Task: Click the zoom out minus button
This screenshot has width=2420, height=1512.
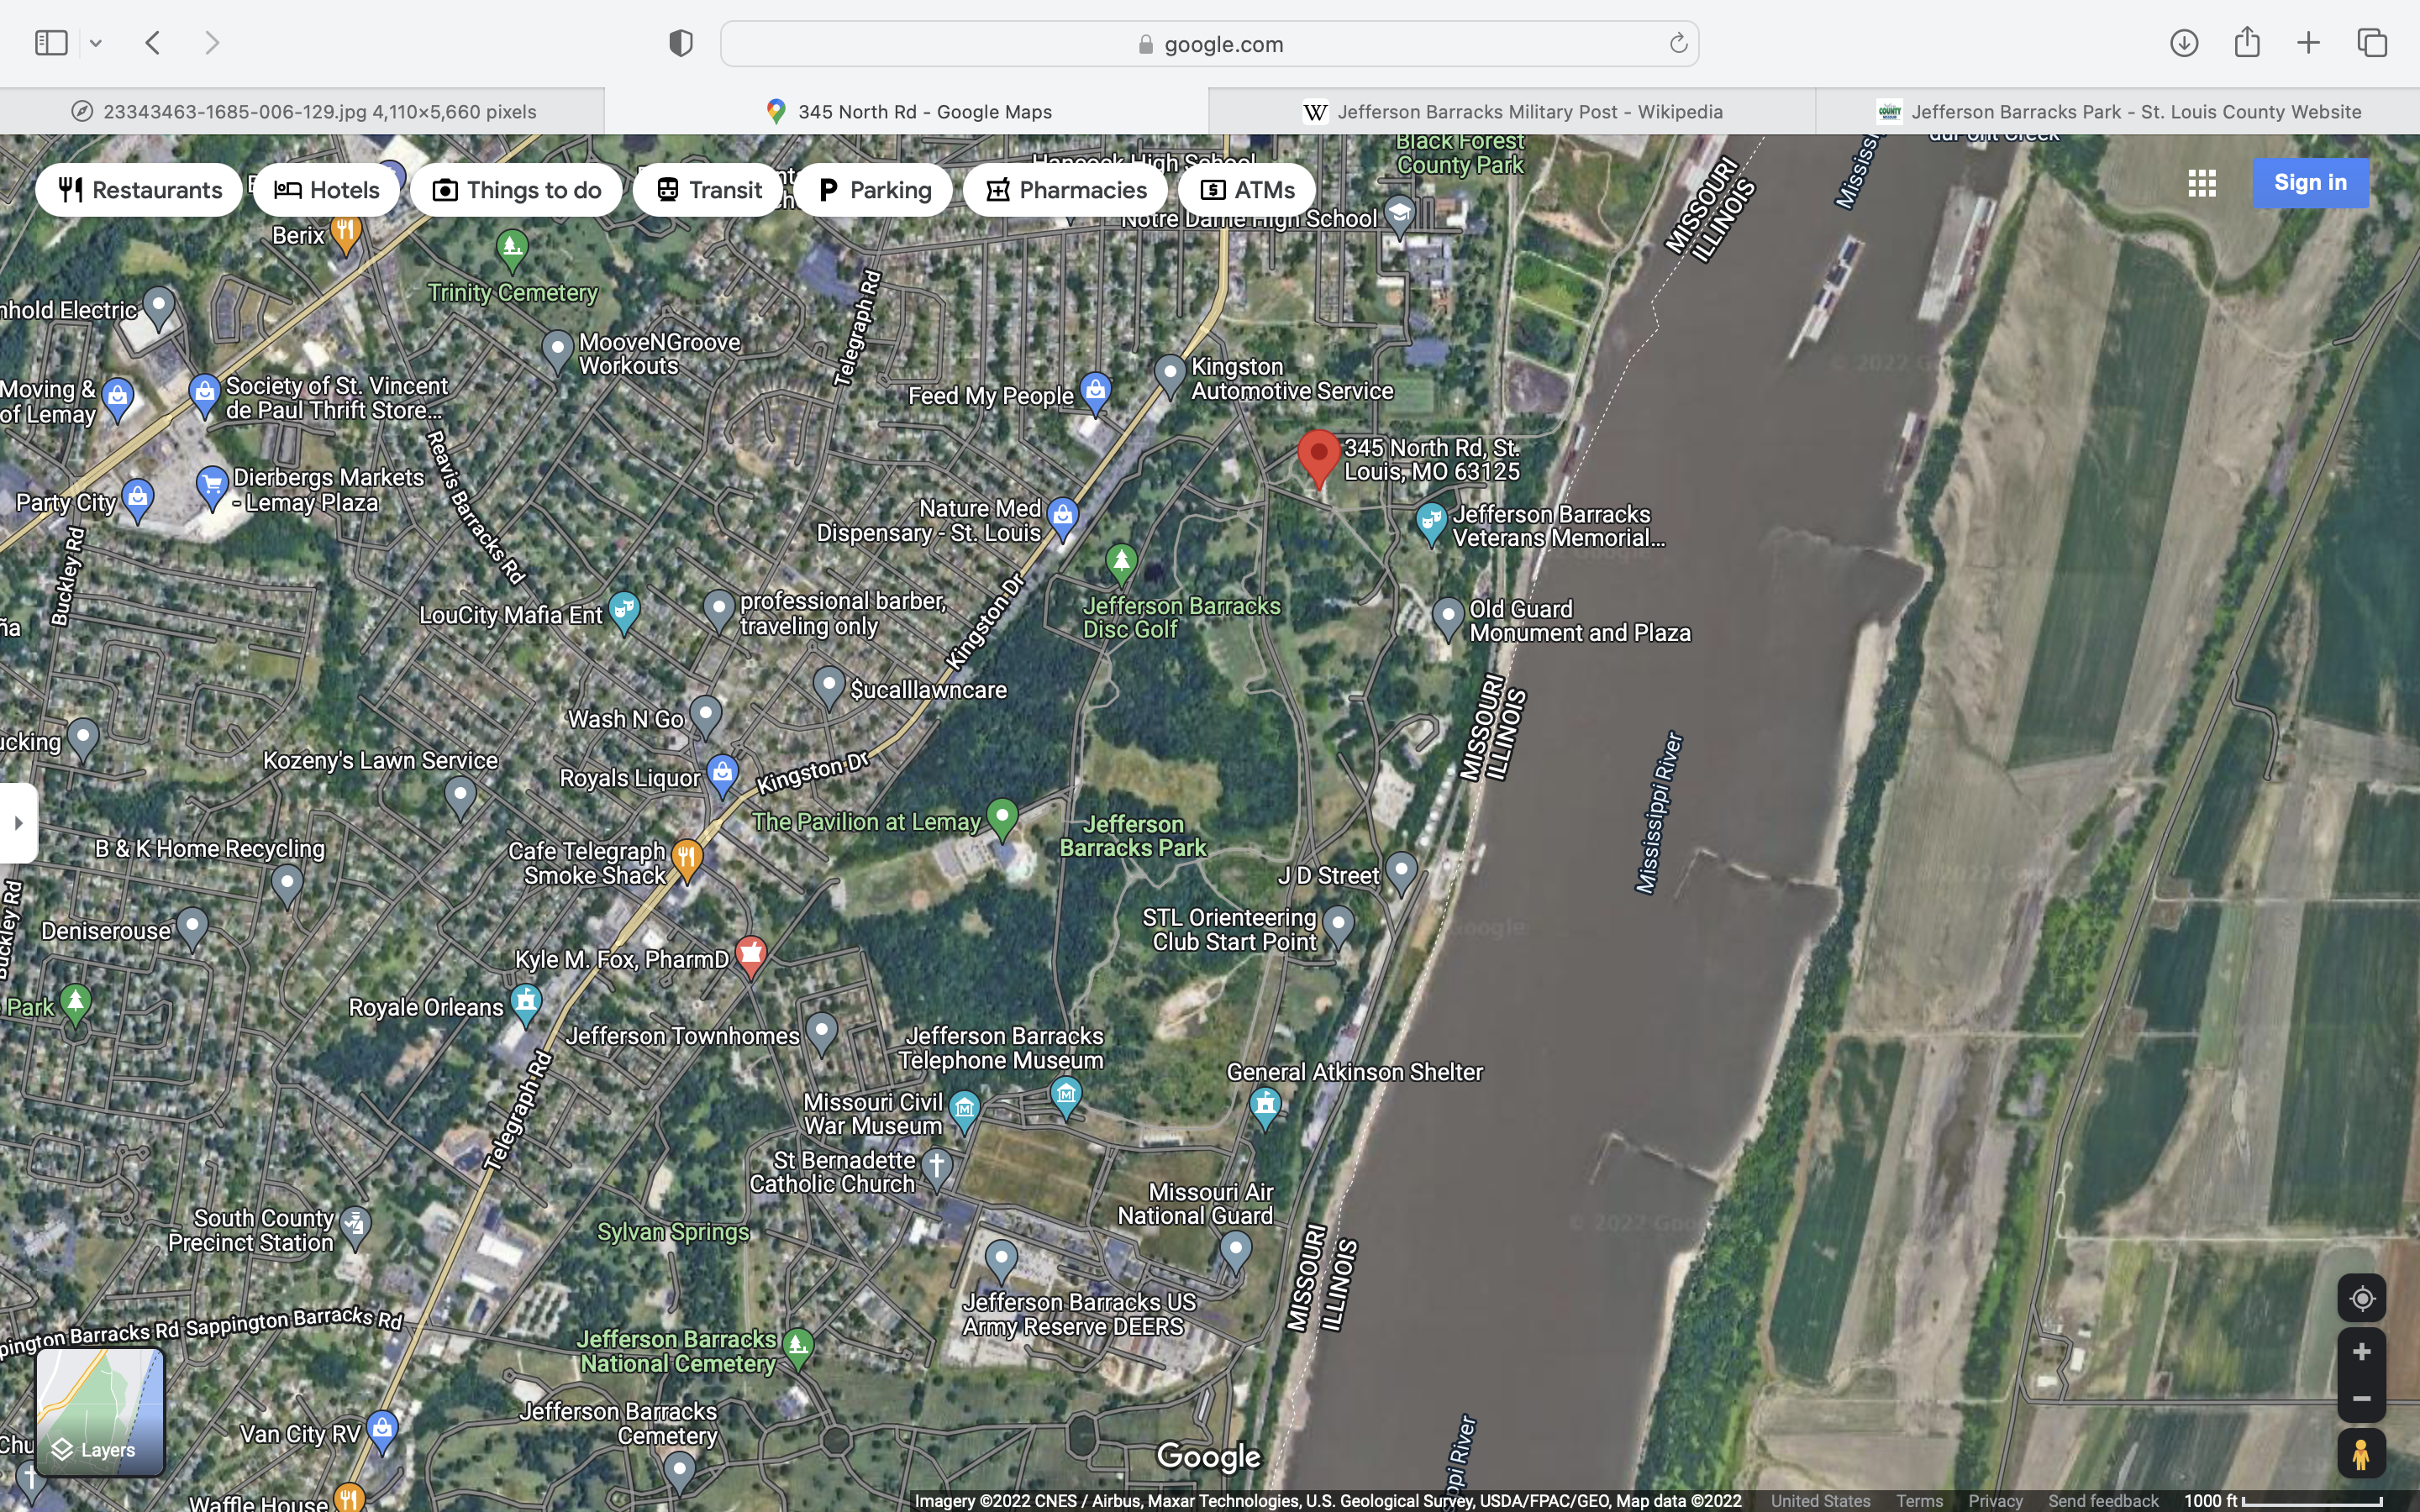Action: pos(2361,1399)
